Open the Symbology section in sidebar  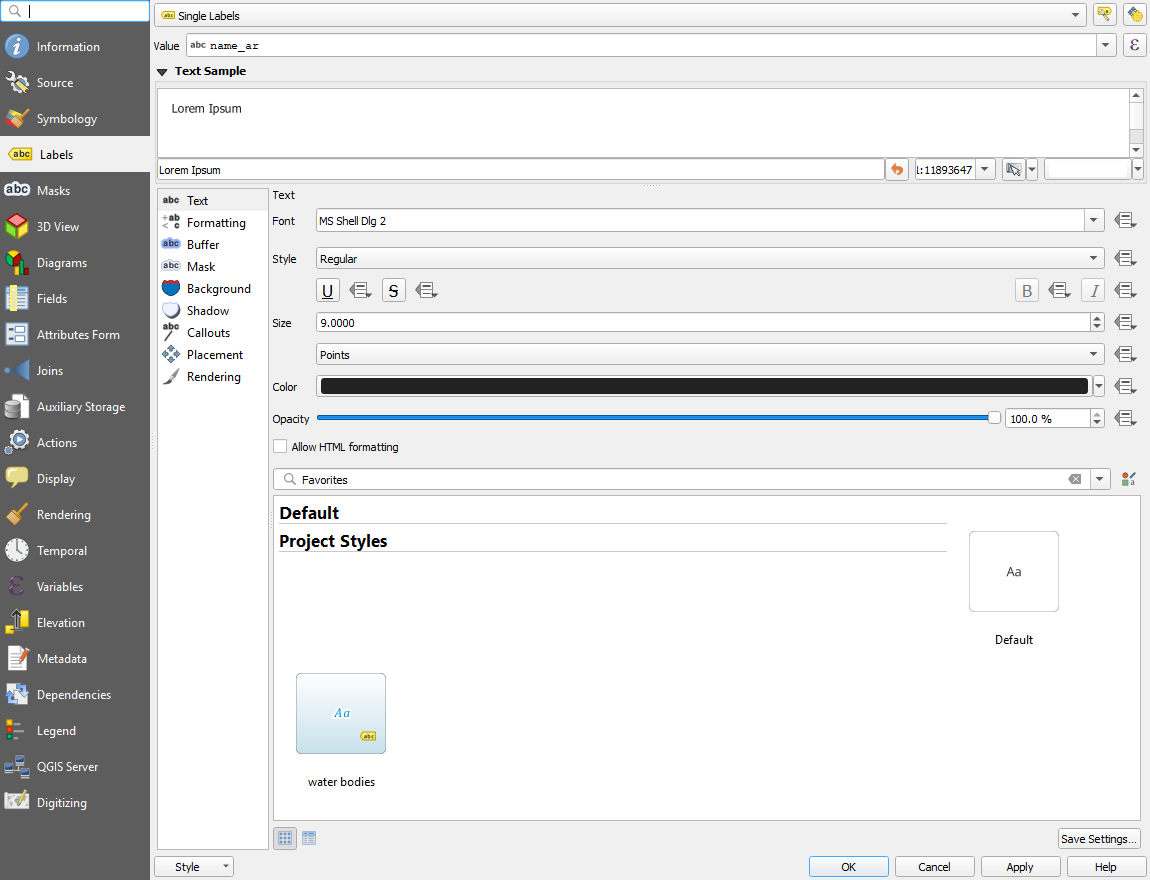(75, 118)
